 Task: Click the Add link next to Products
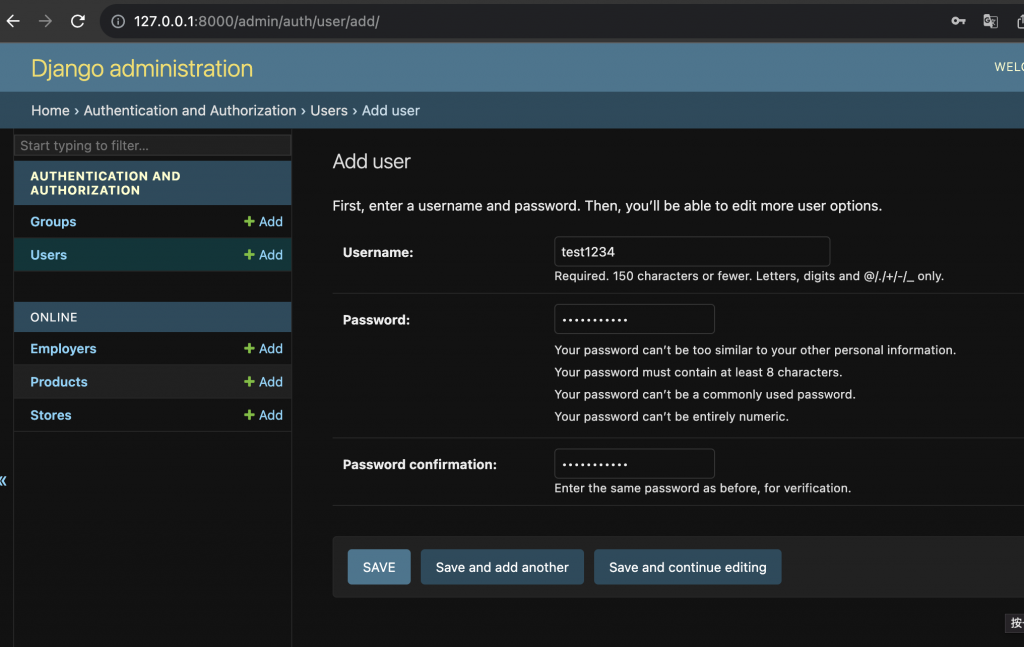click(x=263, y=382)
